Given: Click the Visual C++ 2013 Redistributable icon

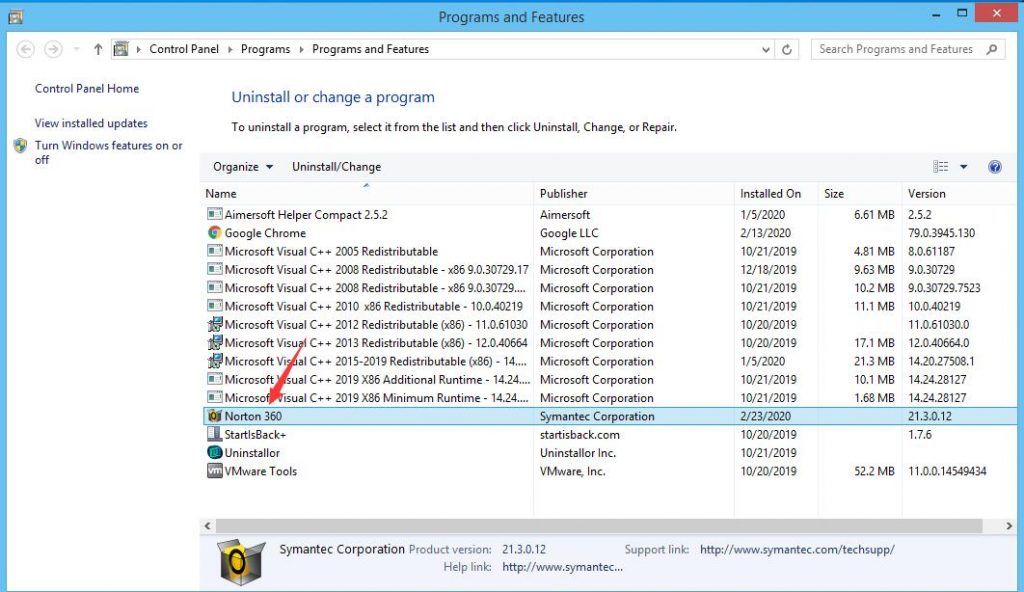Looking at the screenshot, I should coord(214,342).
